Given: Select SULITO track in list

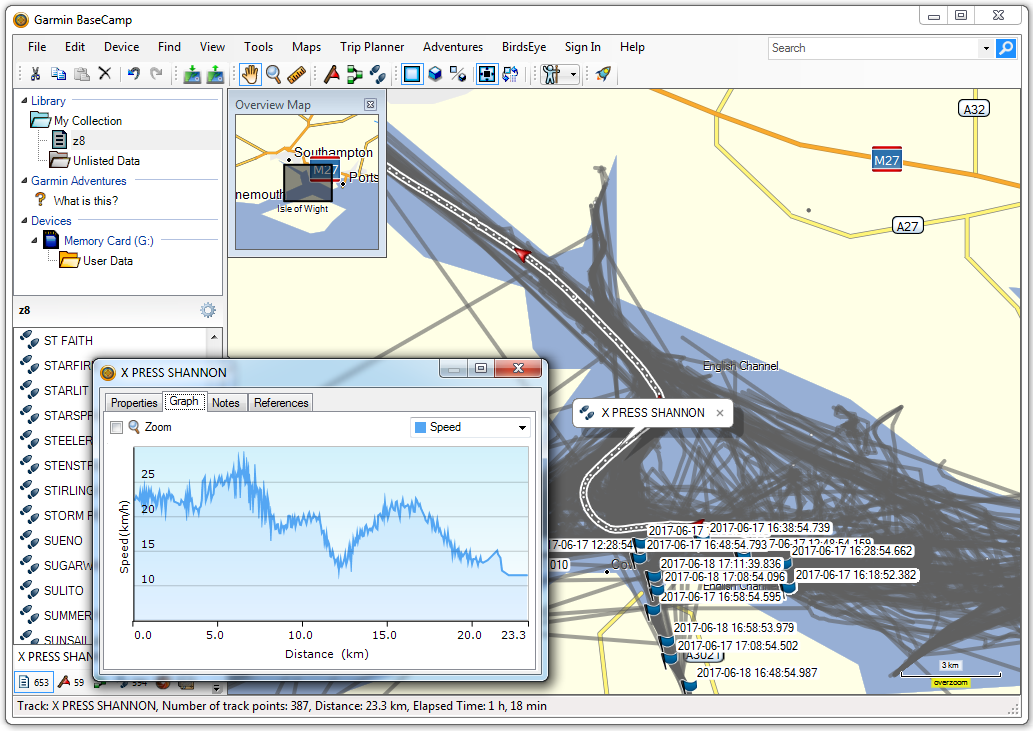Looking at the screenshot, I should click(63, 591).
